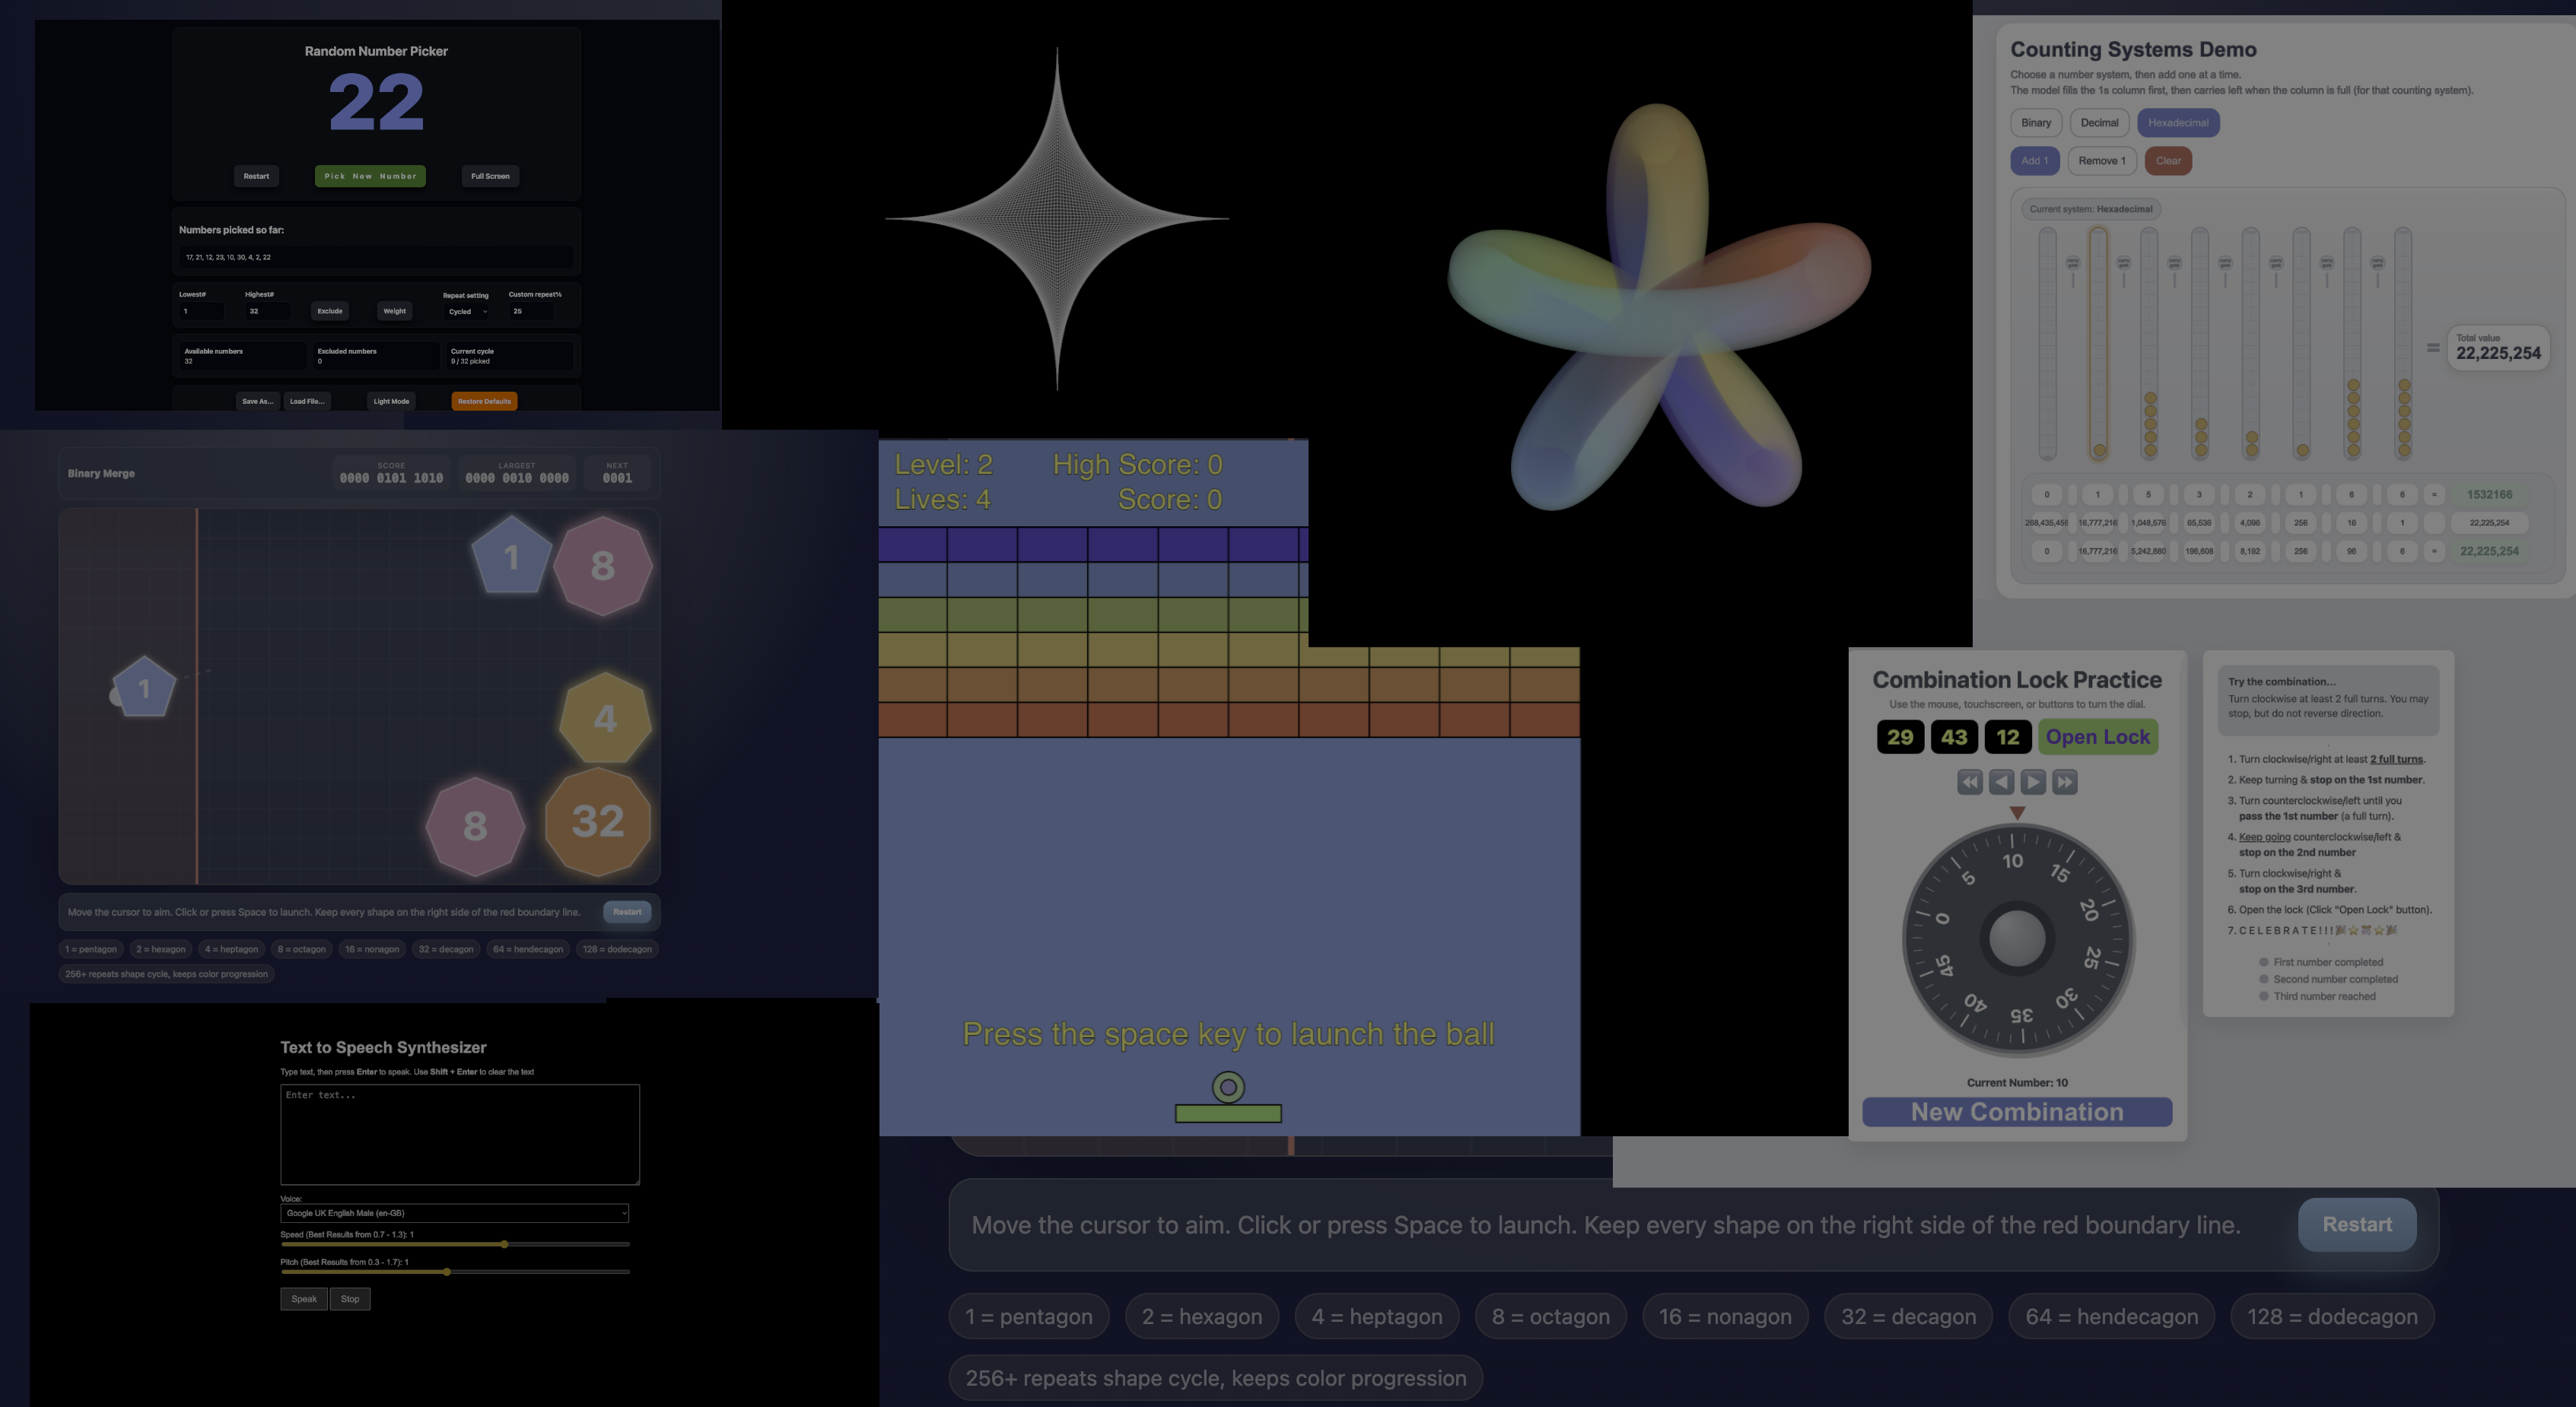Click the ball resting on the green paddle
The height and width of the screenshot is (1407, 2576).
tap(1228, 1087)
